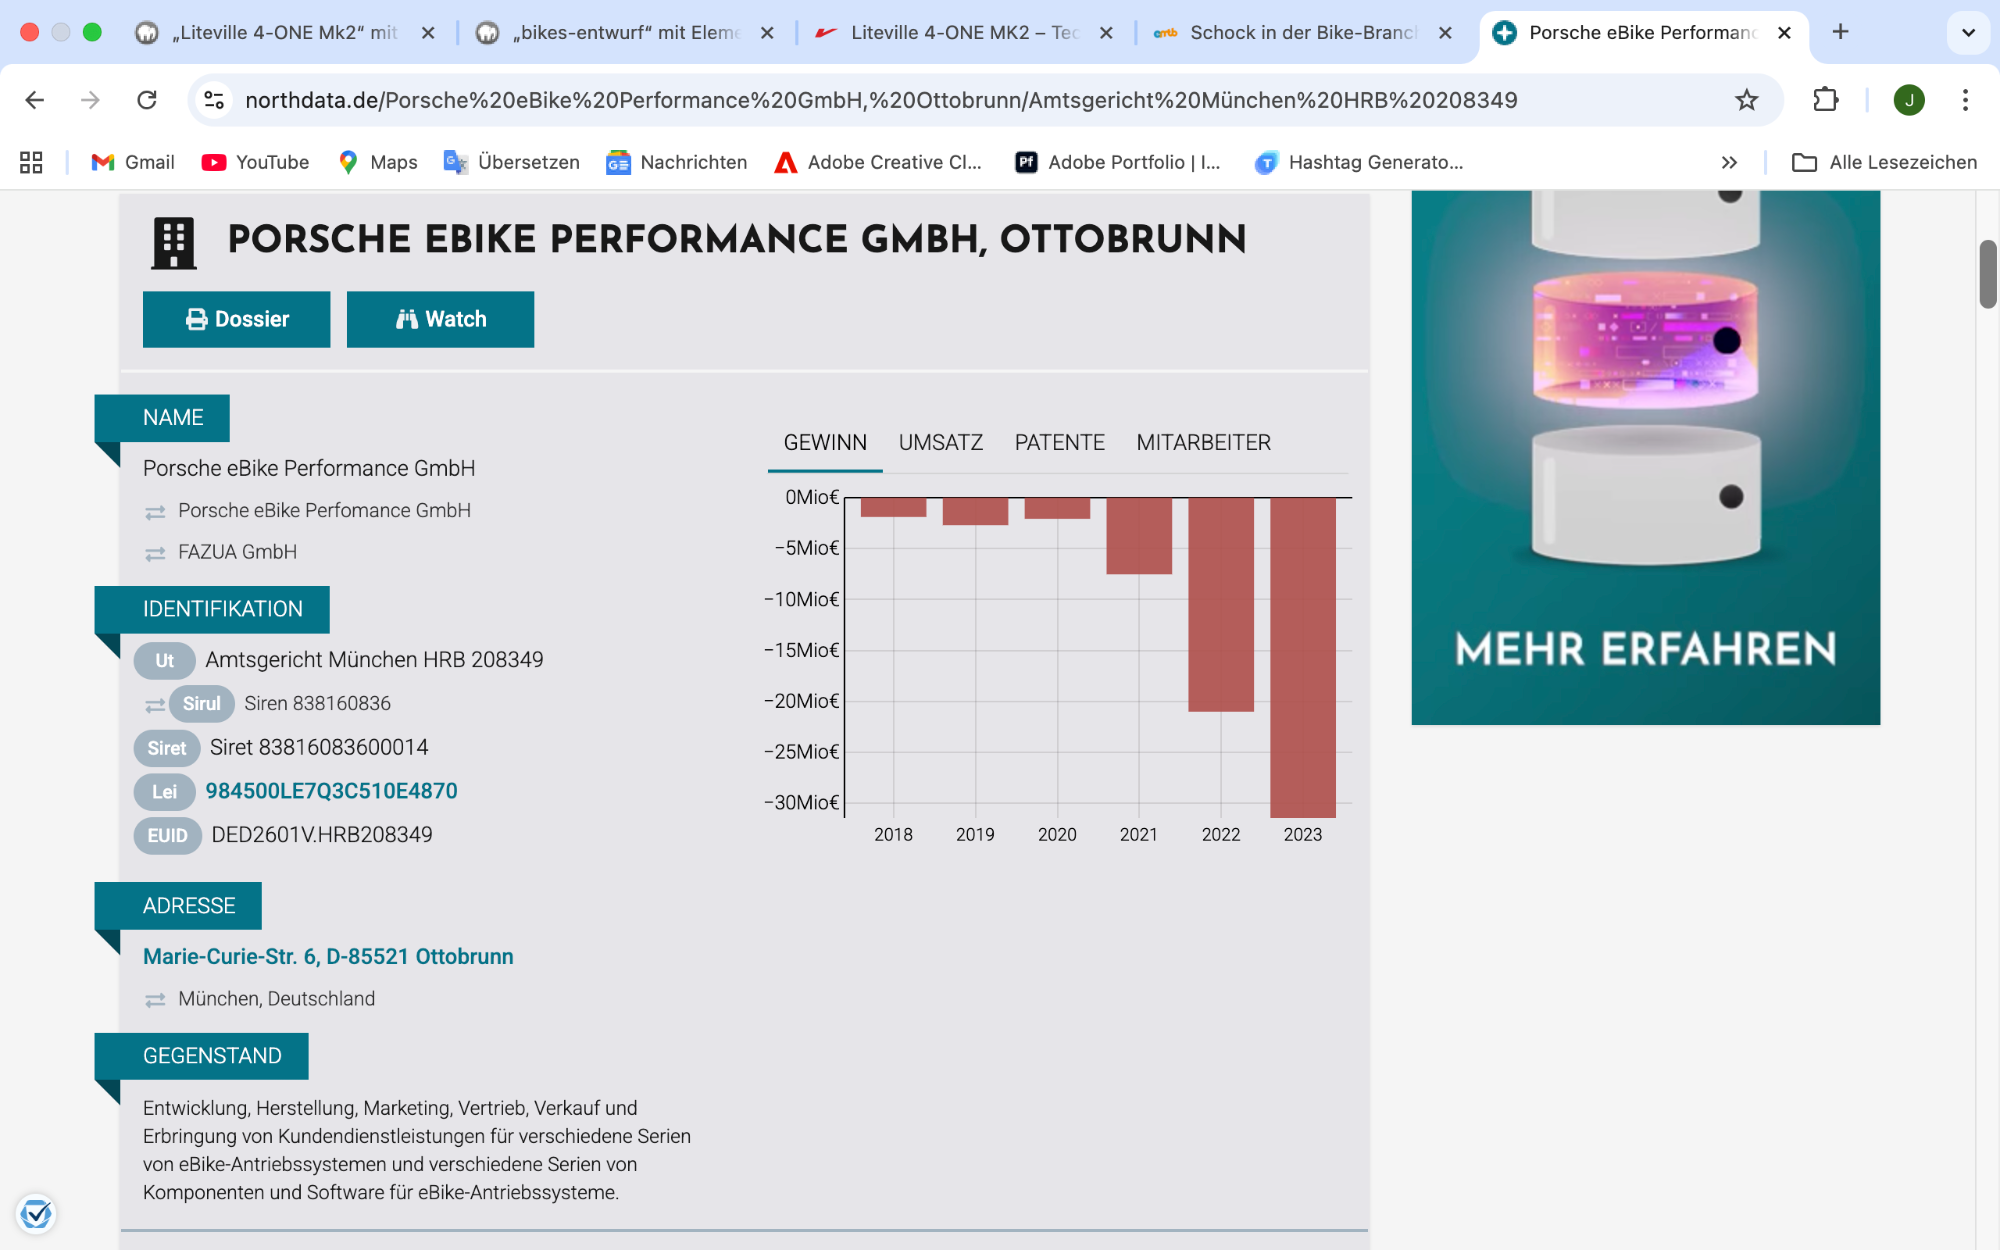Open Adobe Portfolio bookmark

click(x=1119, y=162)
